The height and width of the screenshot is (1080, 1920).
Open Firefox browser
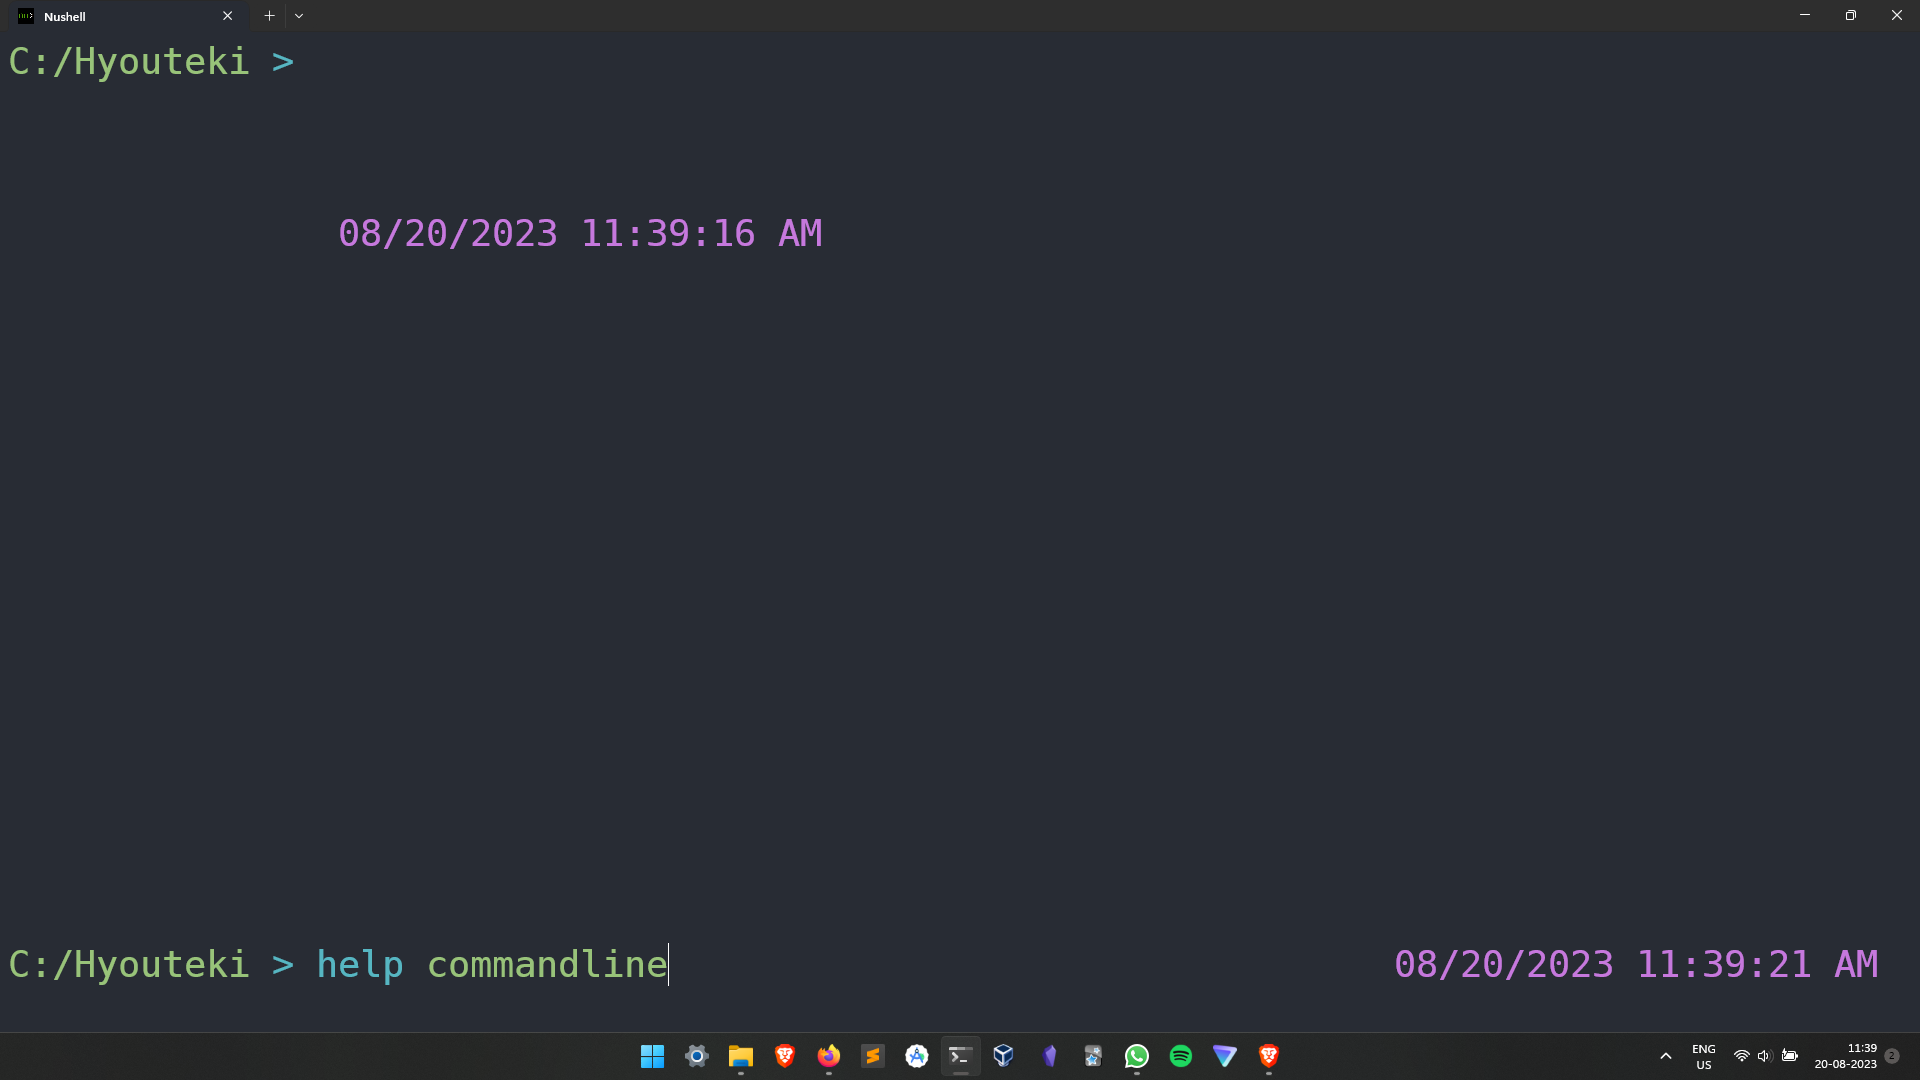(x=828, y=1056)
